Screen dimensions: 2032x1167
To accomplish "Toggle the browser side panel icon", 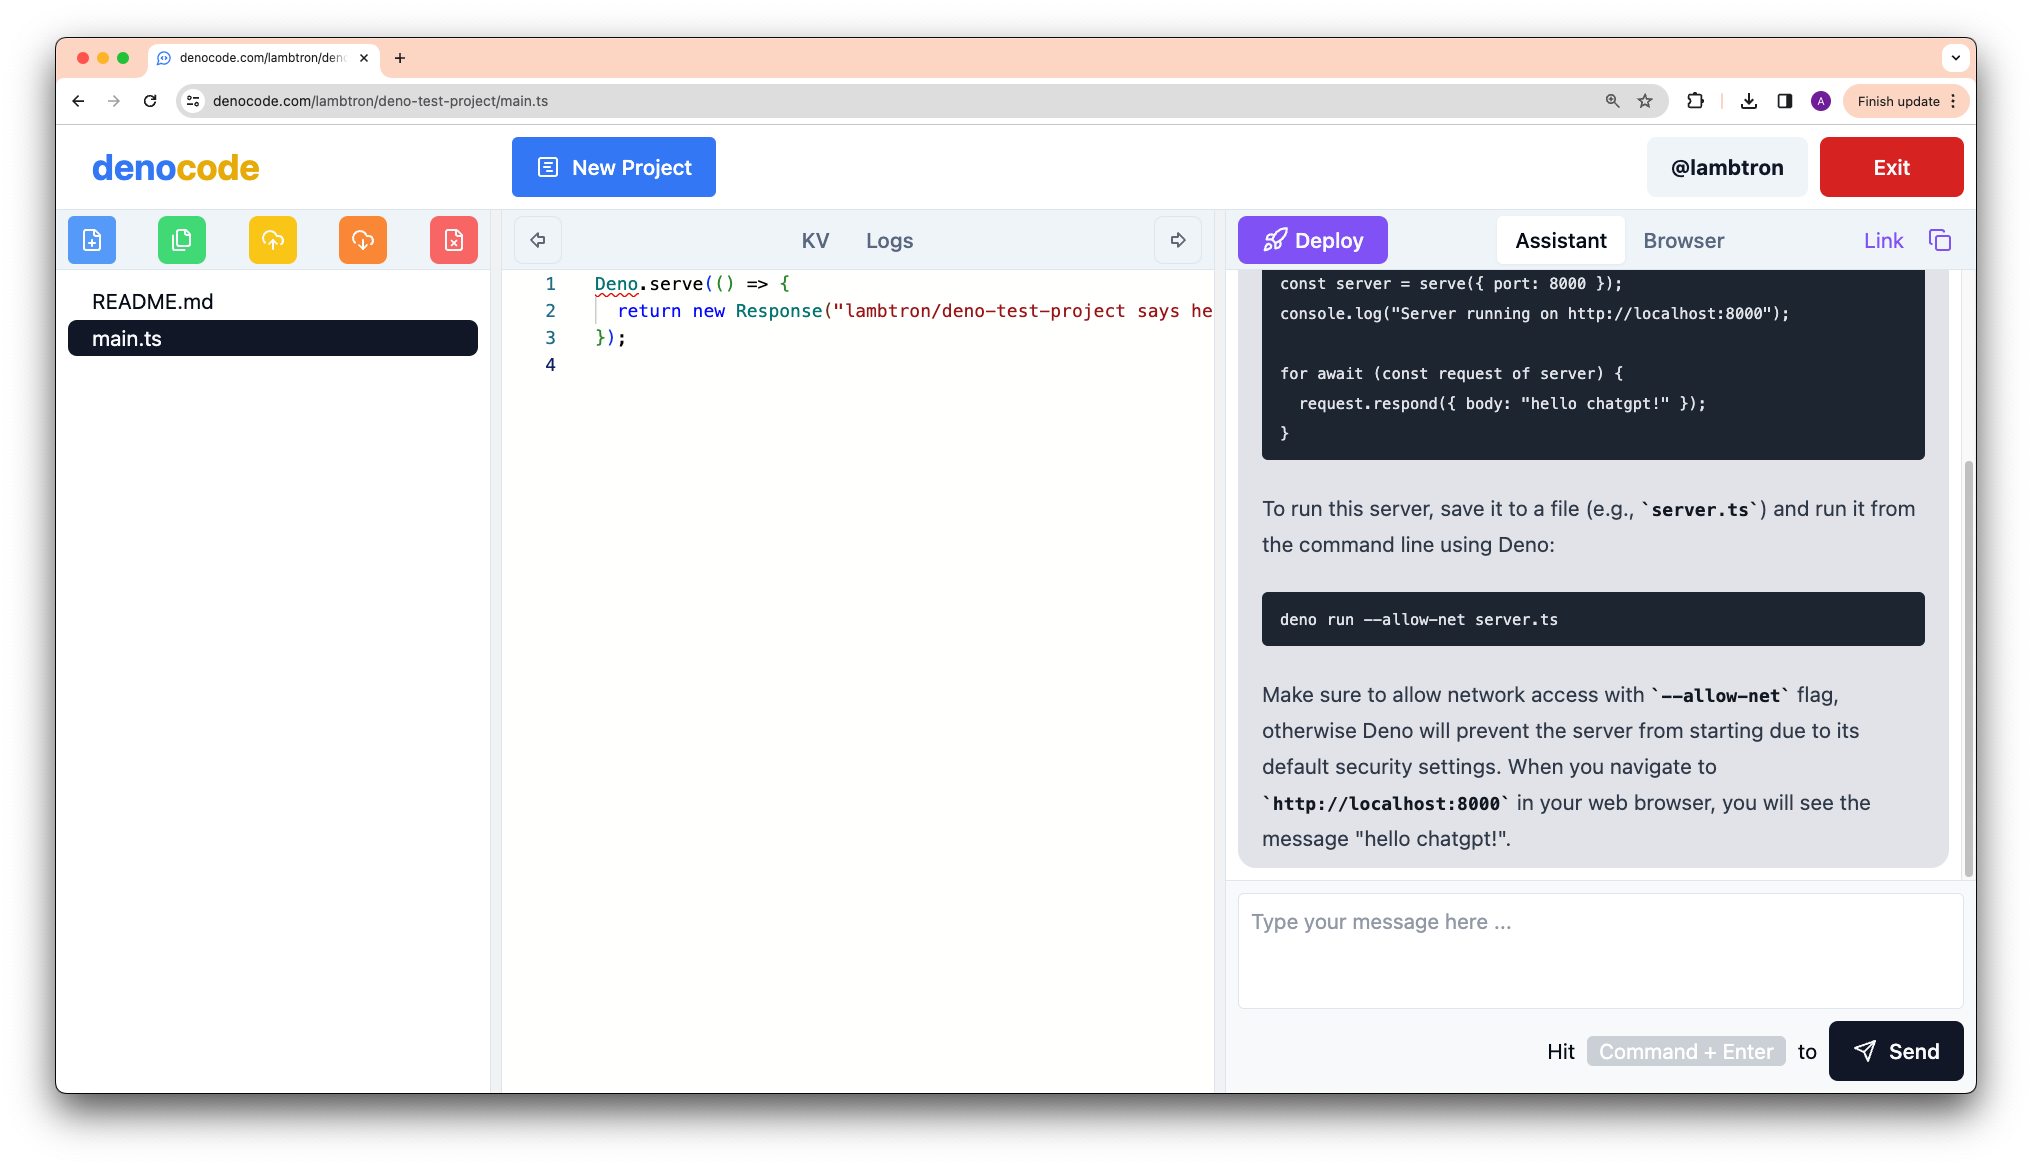I will pyautogui.click(x=1785, y=101).
